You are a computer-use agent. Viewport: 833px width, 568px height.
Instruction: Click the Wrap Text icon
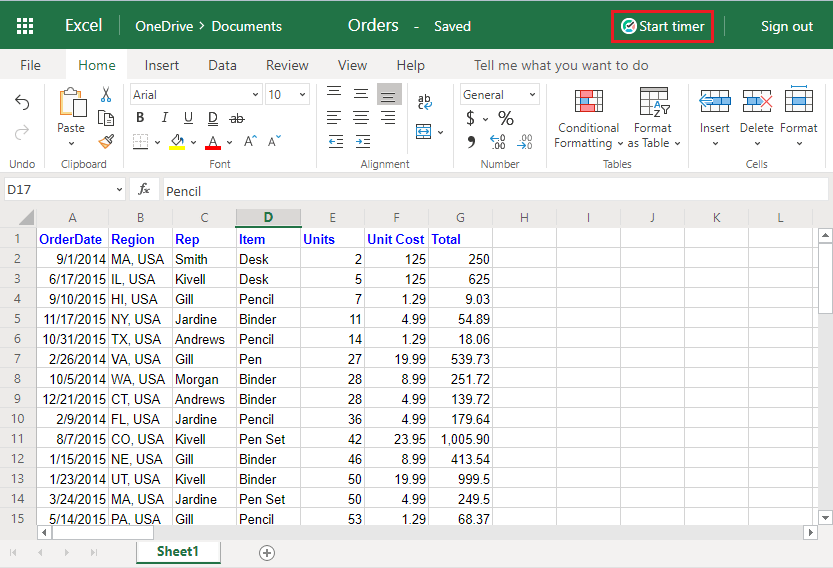424,101
